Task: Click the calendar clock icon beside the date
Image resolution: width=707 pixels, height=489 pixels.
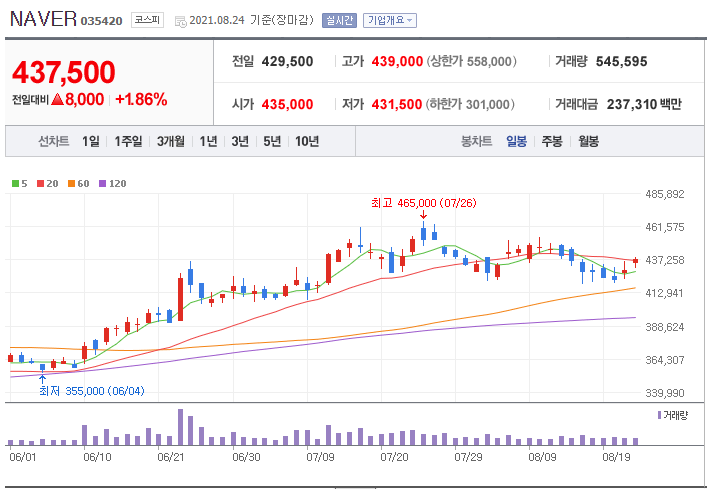Action: 181,21
